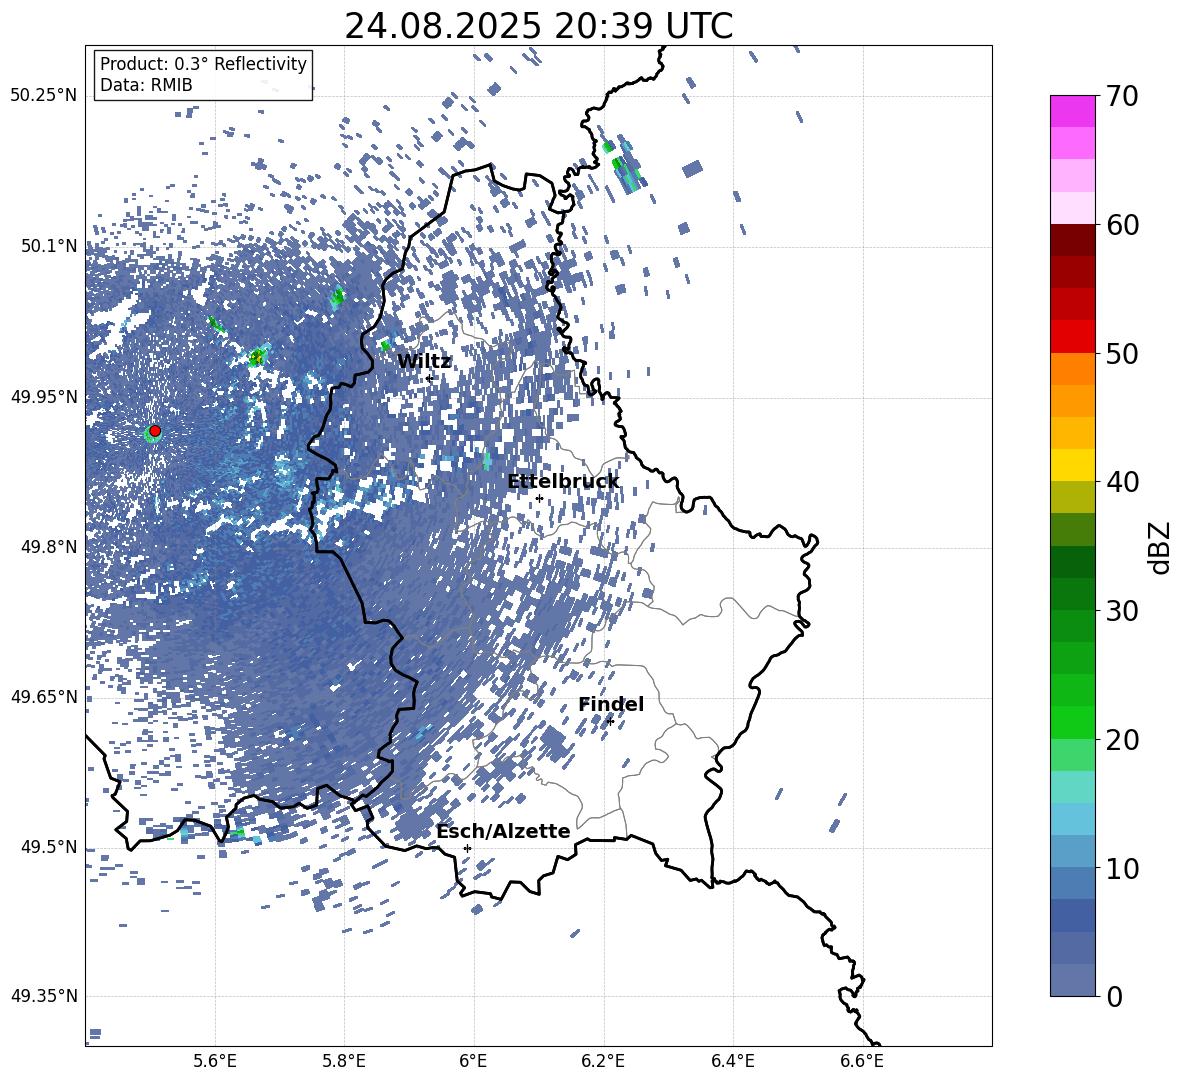Click the Findel city label
This screenshot has height=1081, width=1184.
(x=611, y=705)
